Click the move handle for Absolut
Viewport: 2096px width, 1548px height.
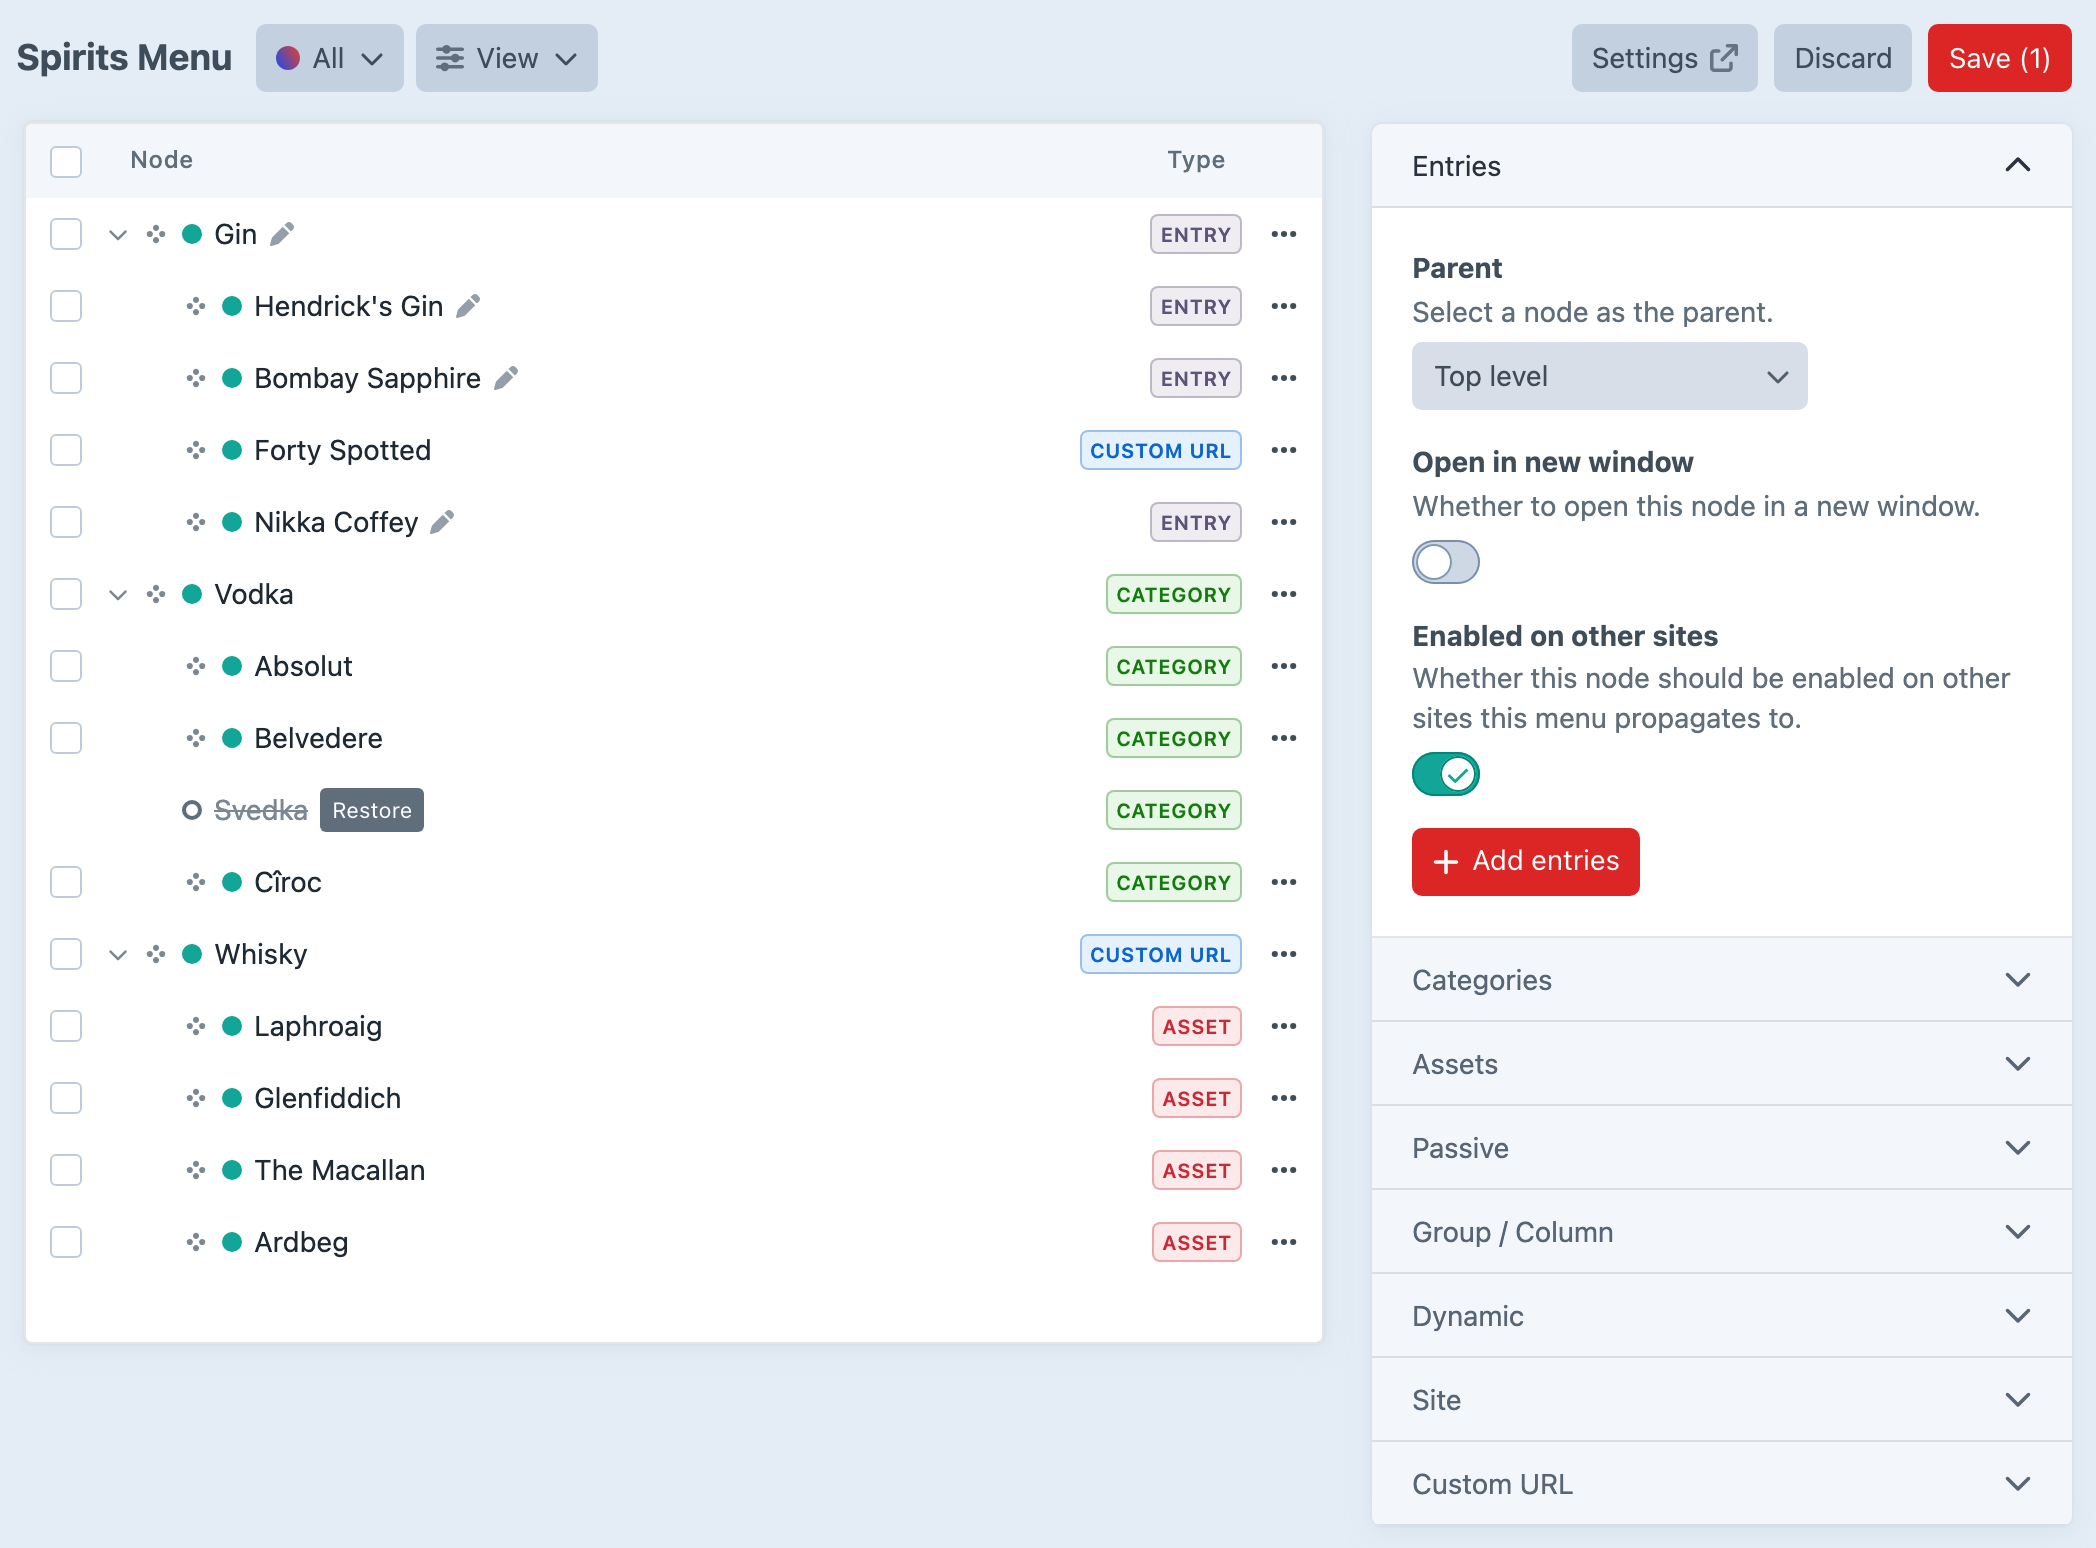(x=196, y=666)
